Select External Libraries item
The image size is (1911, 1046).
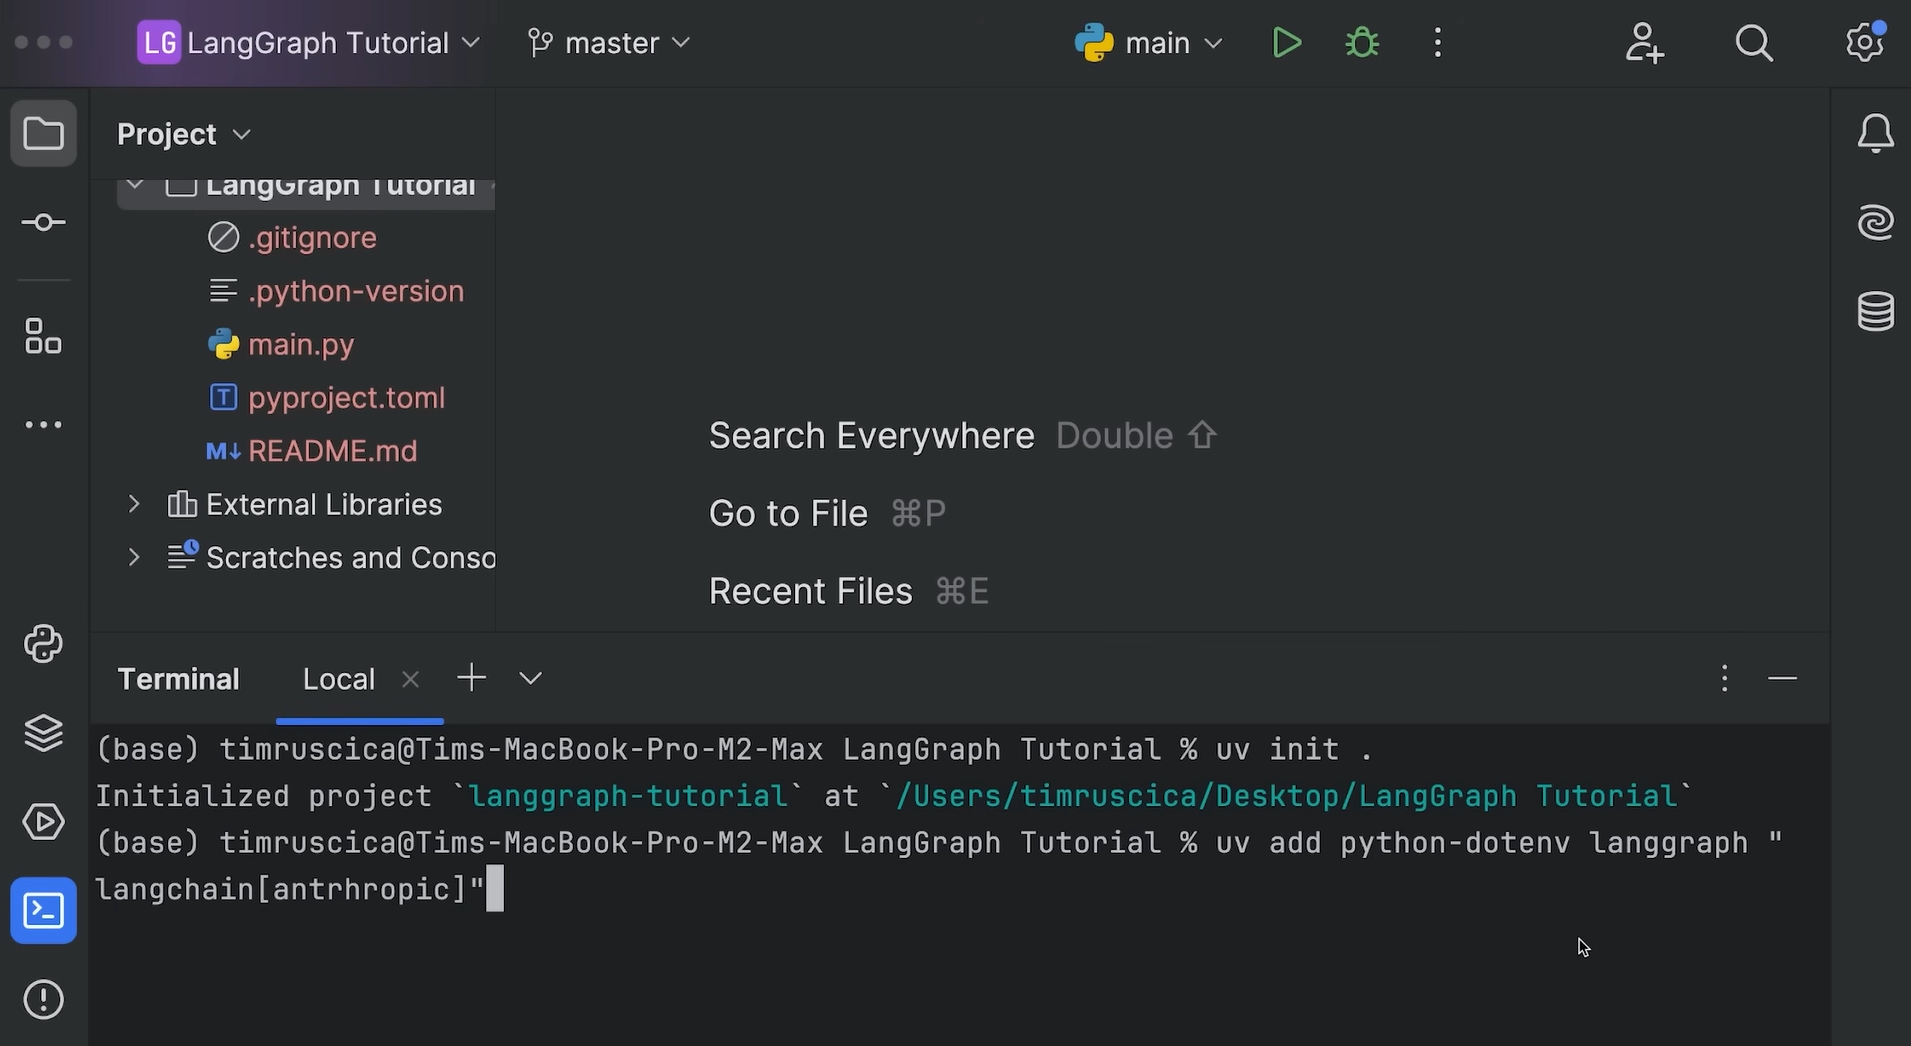pos(305,504)
